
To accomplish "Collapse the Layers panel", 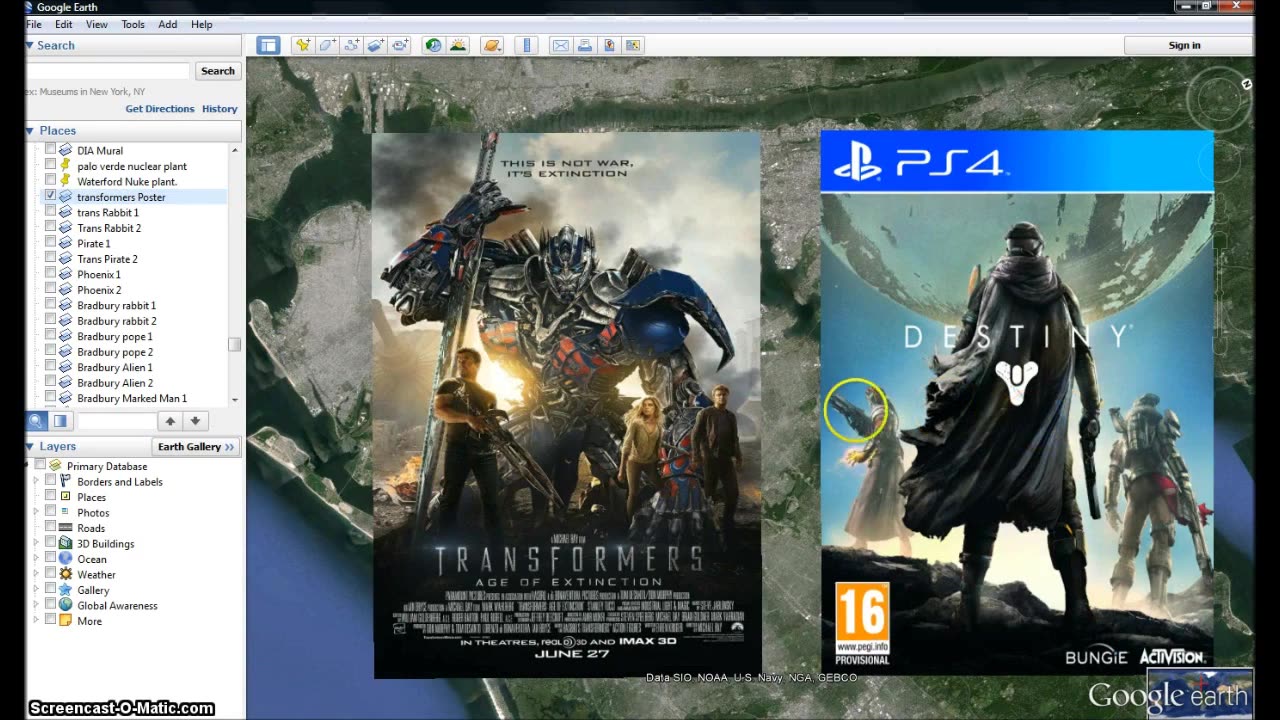I will click(31, 446).
